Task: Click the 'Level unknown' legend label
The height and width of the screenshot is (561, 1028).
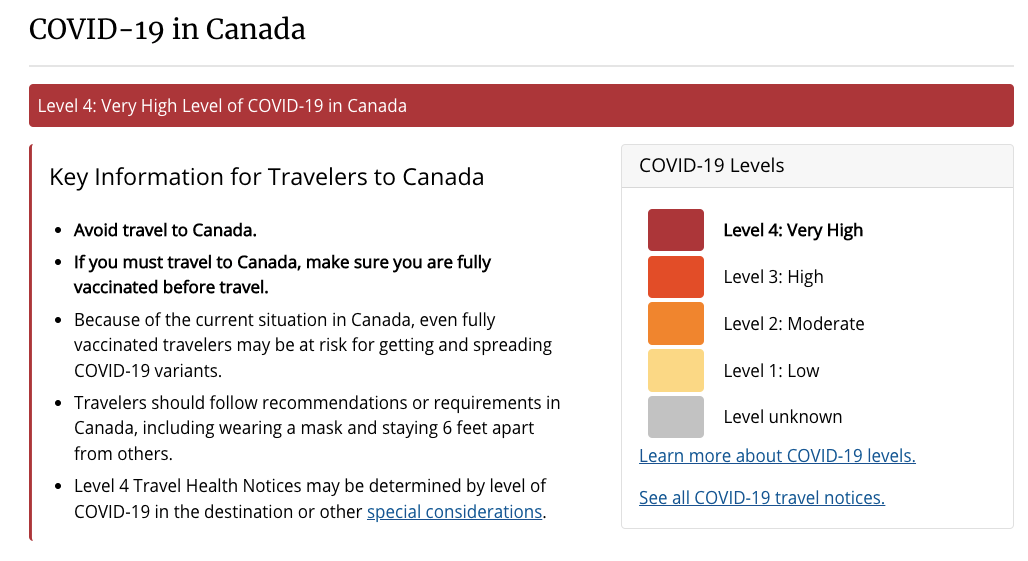Action: tap(782, 417)
